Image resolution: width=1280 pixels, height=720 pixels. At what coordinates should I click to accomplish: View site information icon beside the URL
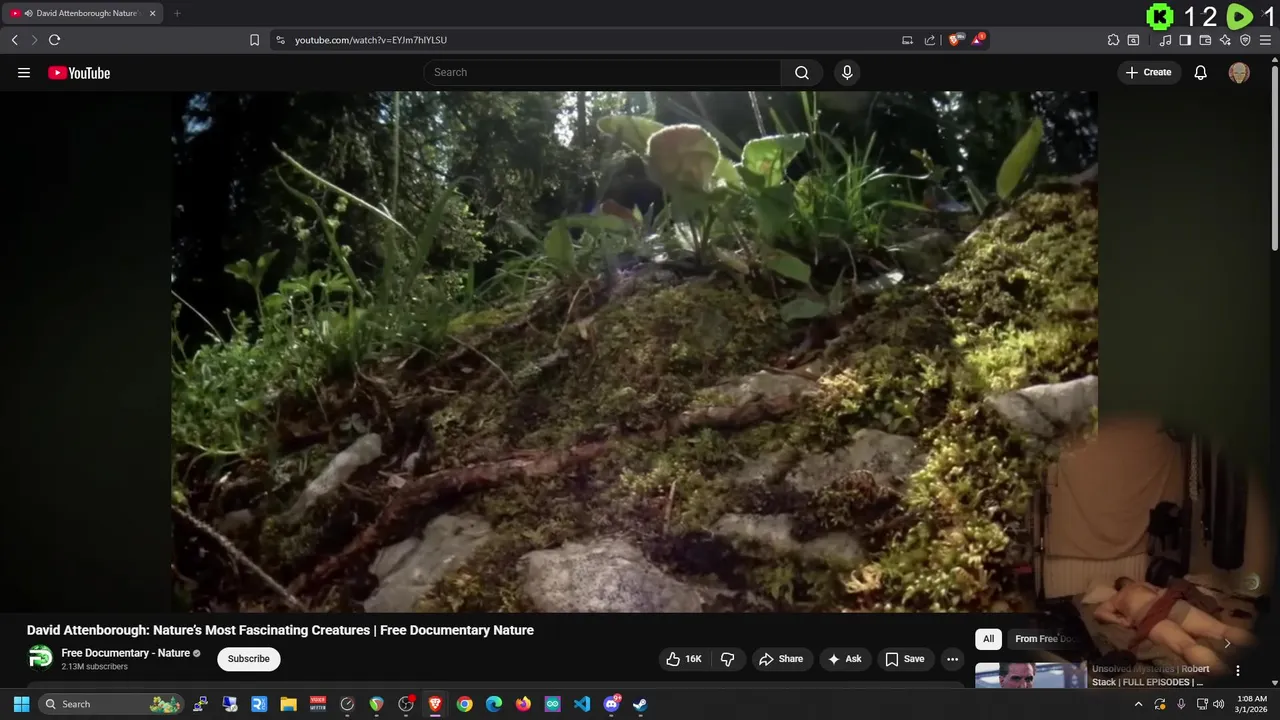(280, 40)
